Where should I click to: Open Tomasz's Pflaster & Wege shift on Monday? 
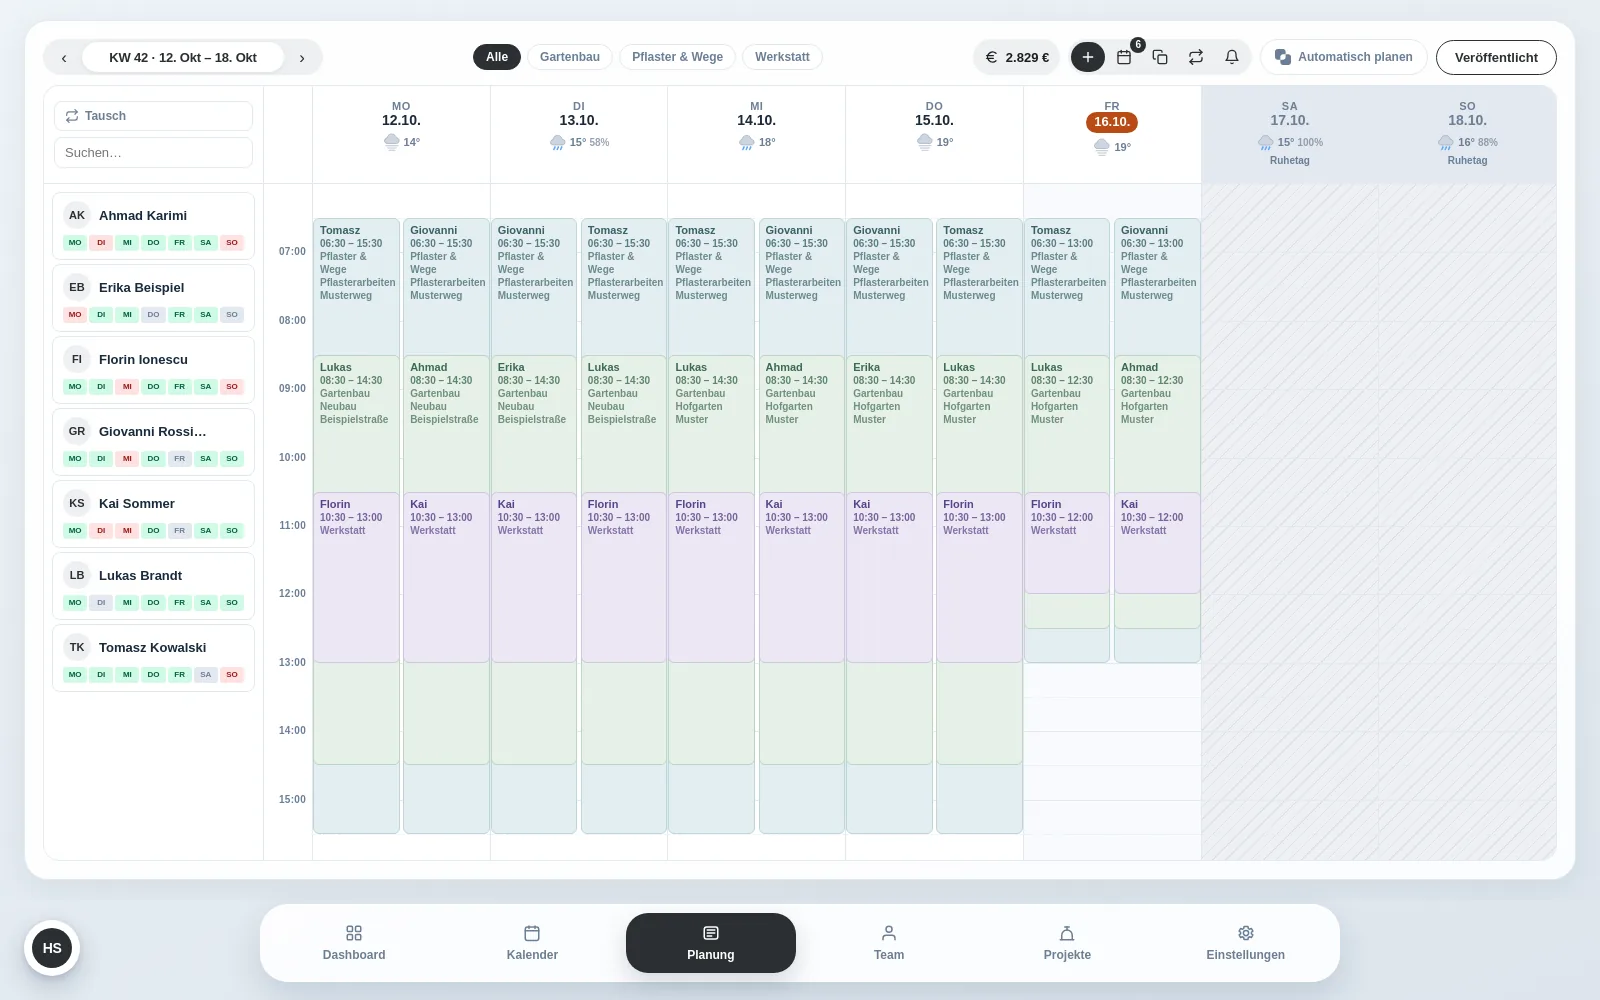[356, 286]
